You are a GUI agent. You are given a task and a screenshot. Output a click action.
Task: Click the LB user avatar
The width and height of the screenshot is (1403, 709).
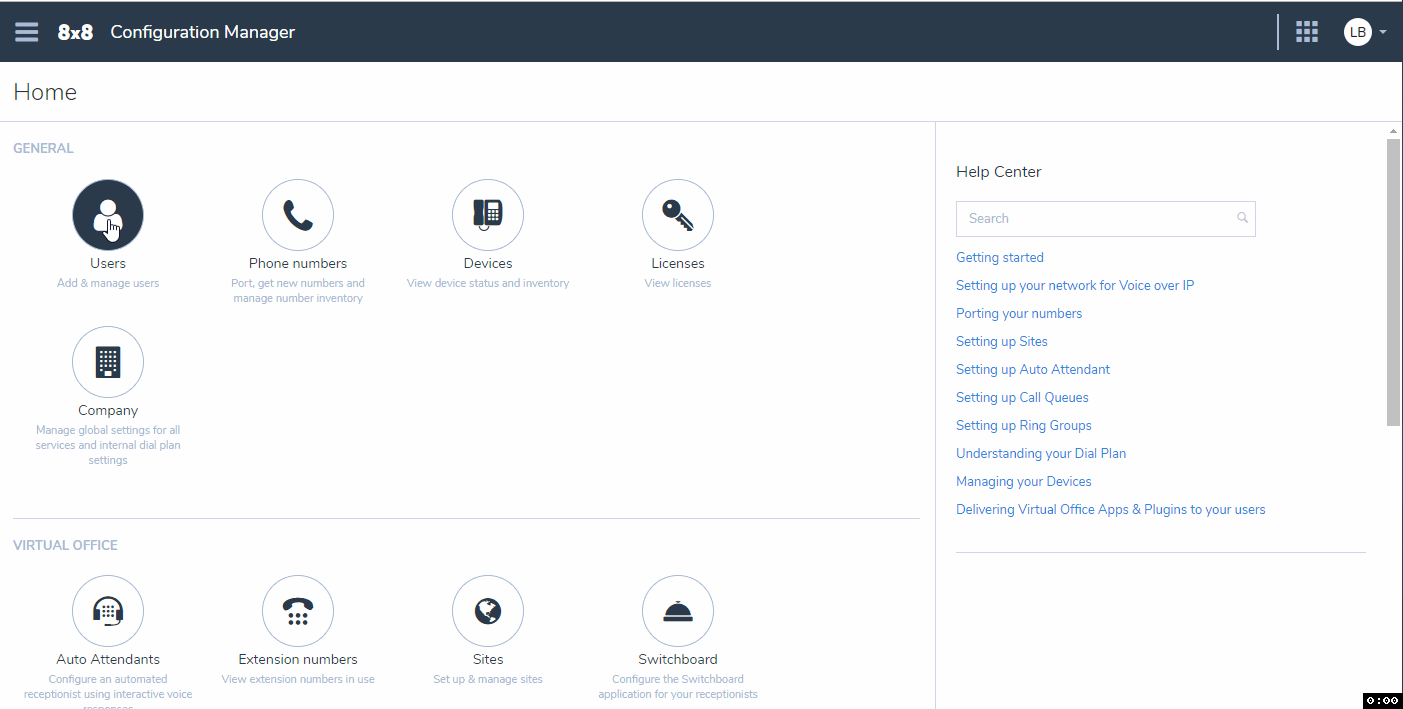(x=1357, y=32)
